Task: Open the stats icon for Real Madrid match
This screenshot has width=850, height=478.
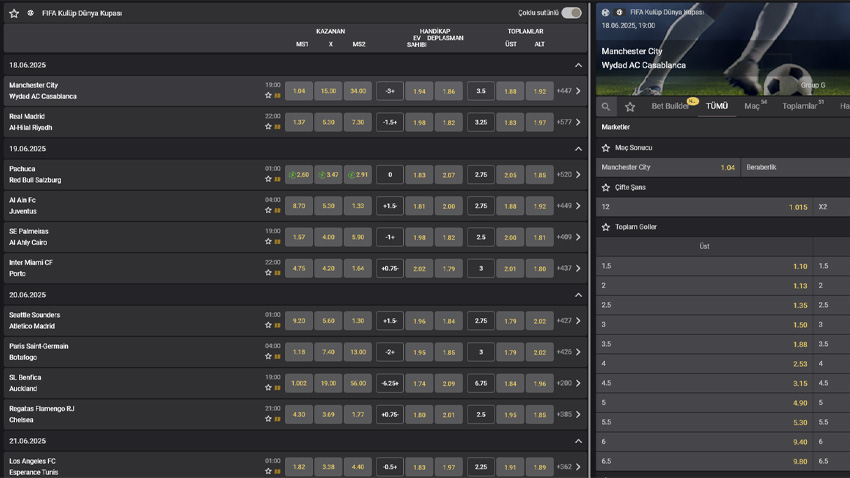Action: coord(278,127)
